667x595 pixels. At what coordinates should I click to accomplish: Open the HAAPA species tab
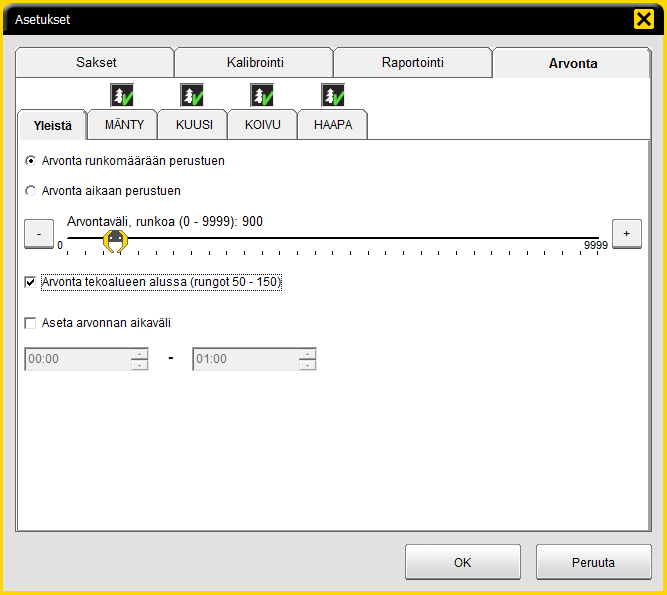pos(333,125)
